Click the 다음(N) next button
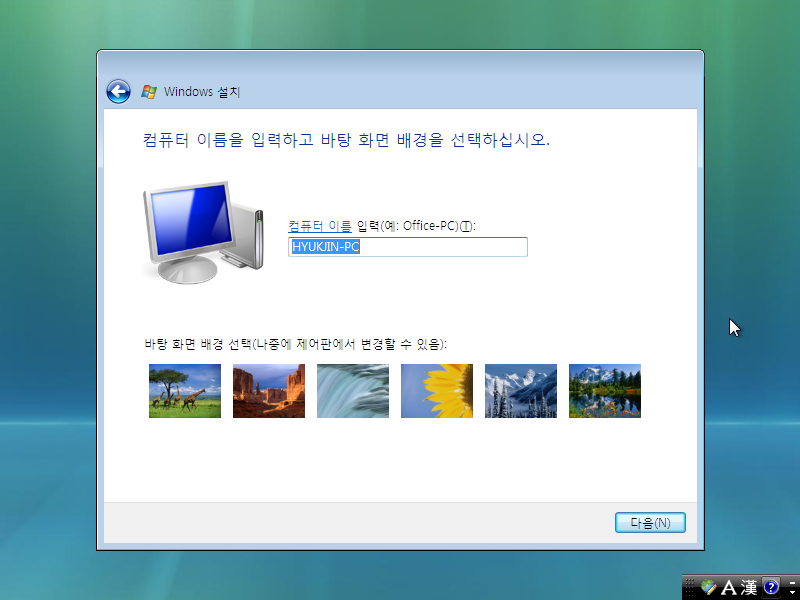 pos(650,522)
